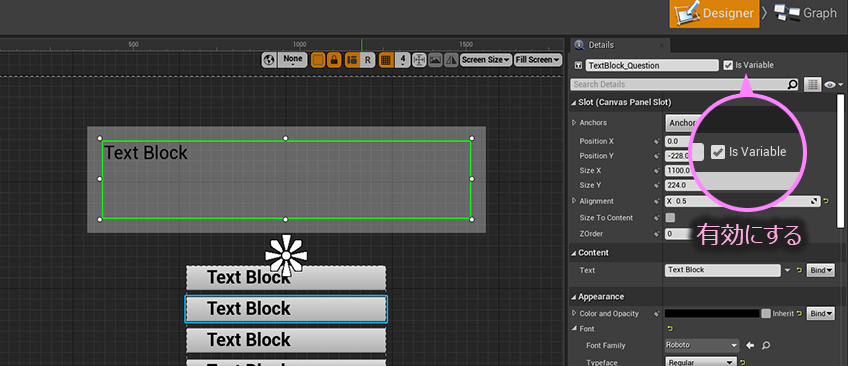Browse Font Family asset with magnifier icon
Screen dimensions: 848x366
coord(766,345)
